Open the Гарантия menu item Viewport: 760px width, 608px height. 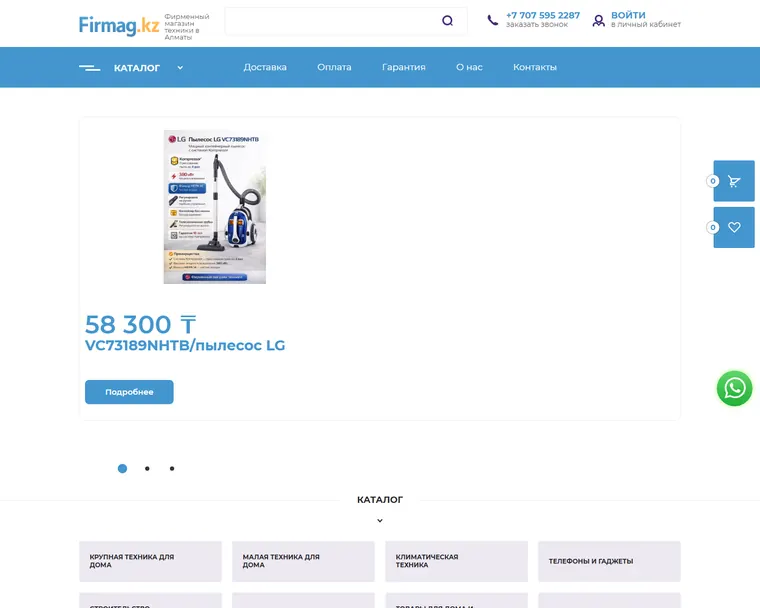(x=403, y=67)
